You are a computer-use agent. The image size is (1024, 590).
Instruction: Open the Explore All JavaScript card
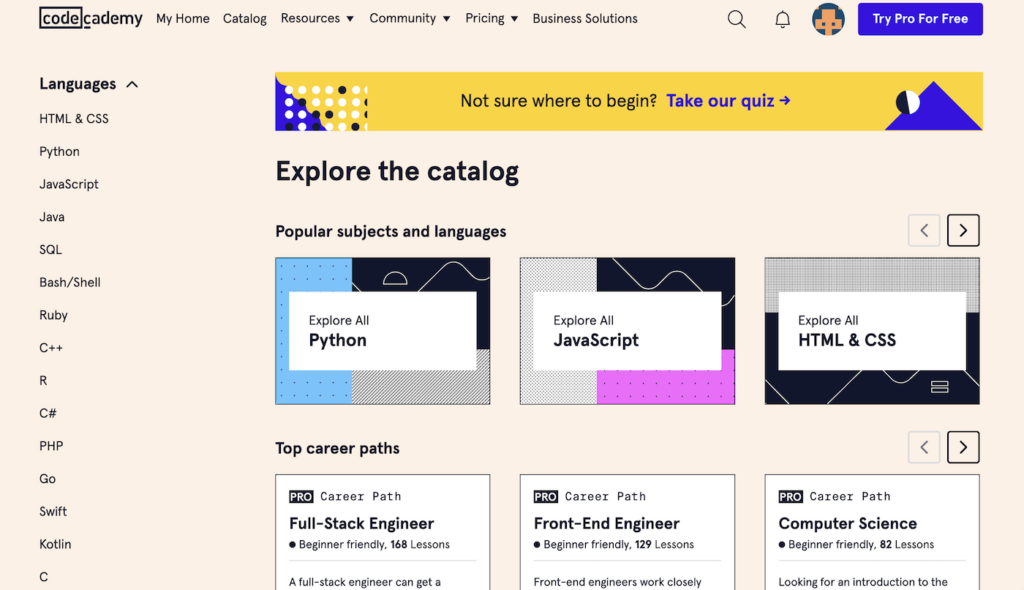coord(627,331)
